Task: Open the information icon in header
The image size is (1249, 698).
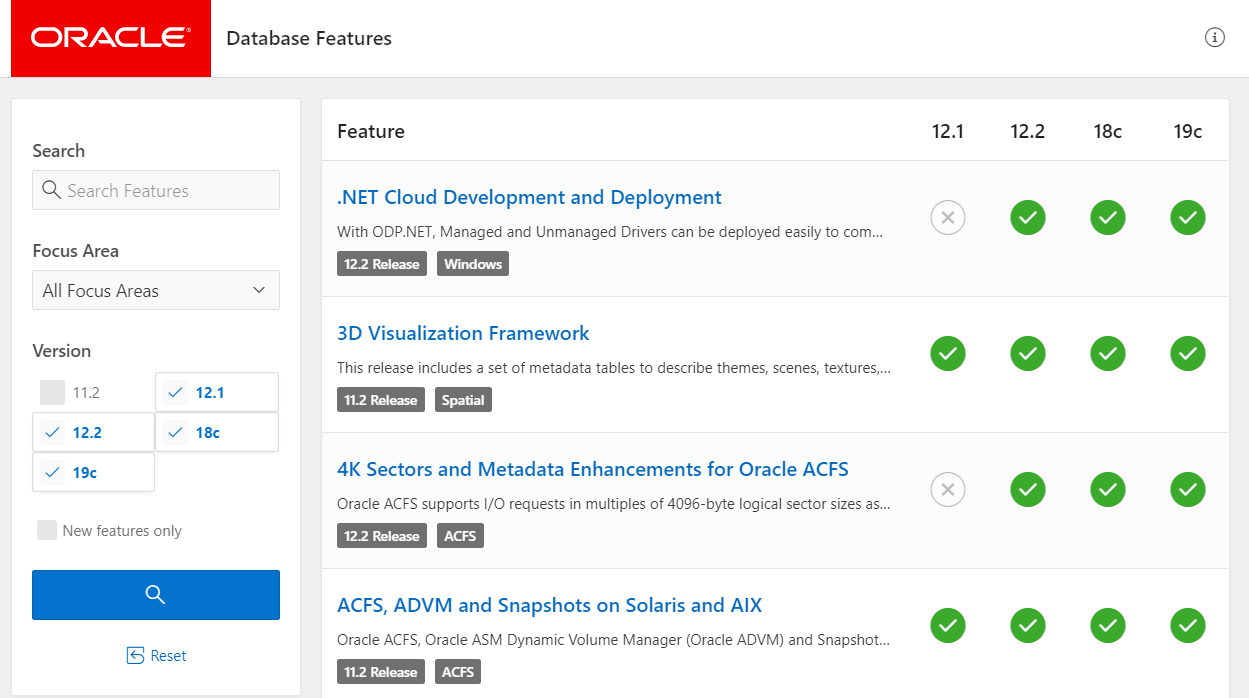Action: click(1215, 38)
